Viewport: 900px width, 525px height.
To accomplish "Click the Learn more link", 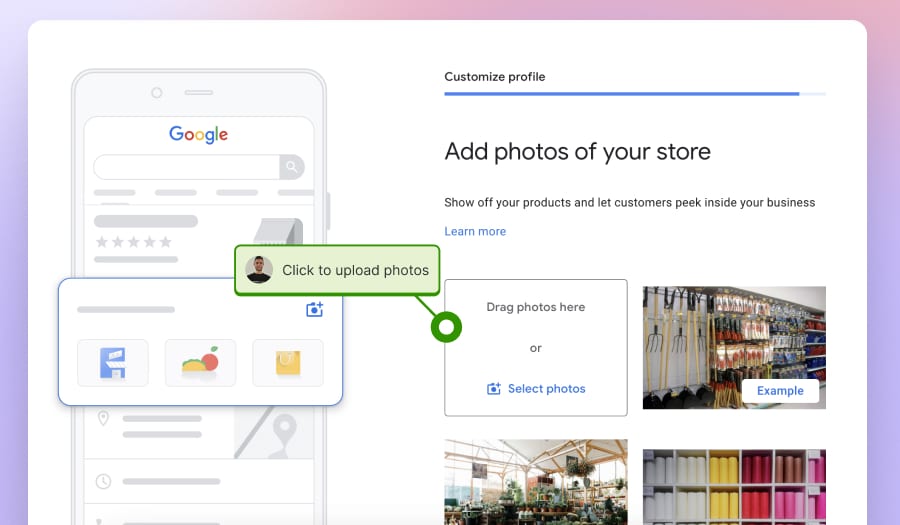I will pyautogui.click(x=475, y=231).
